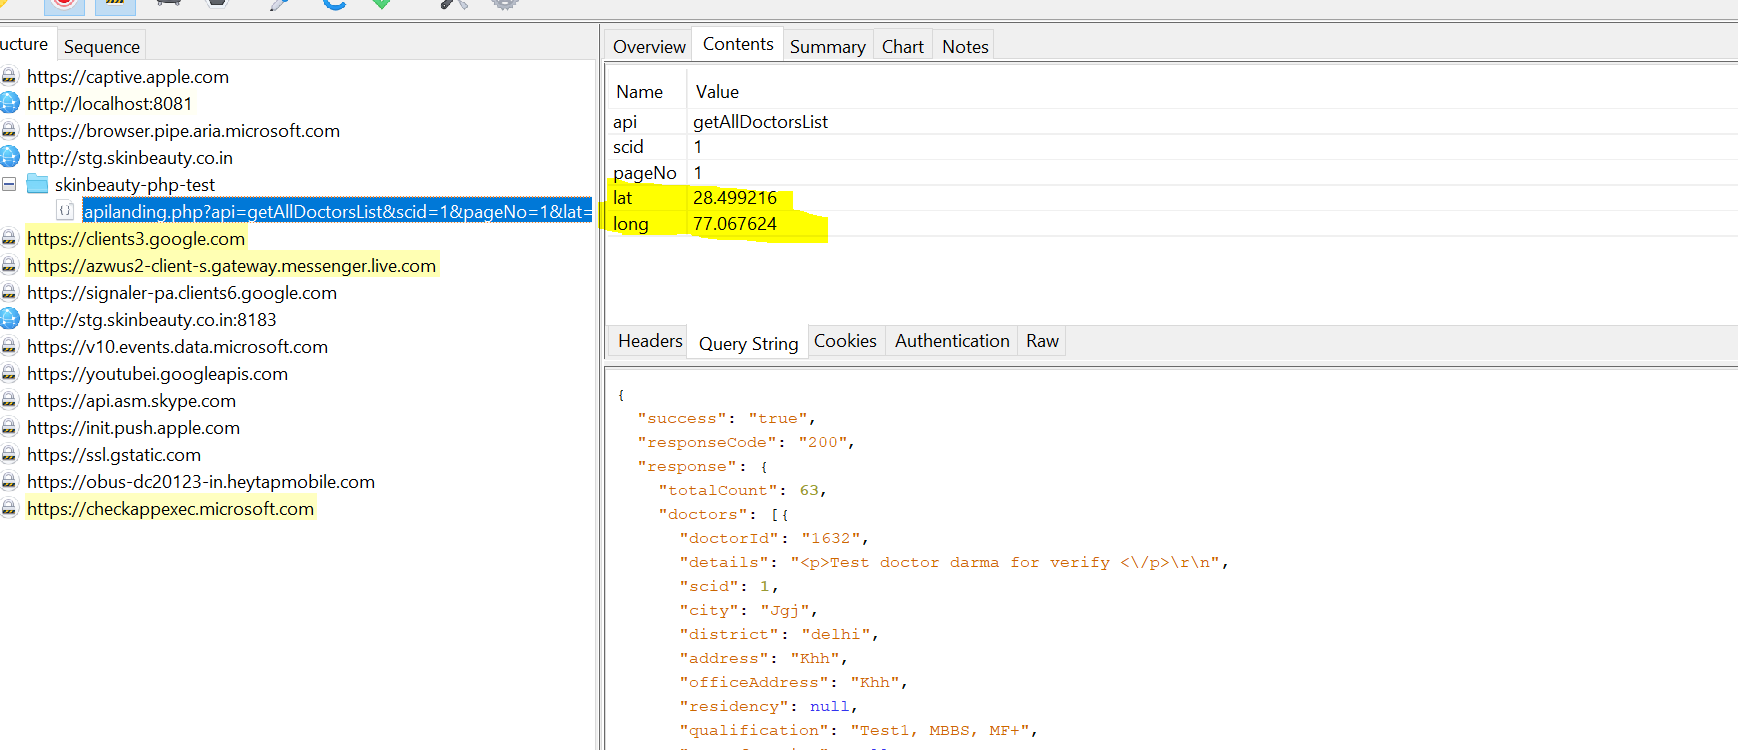The image size is (1738, 750).
Task: Click the globe icon beside localhost:8081
Action: (x=10, y=103)
